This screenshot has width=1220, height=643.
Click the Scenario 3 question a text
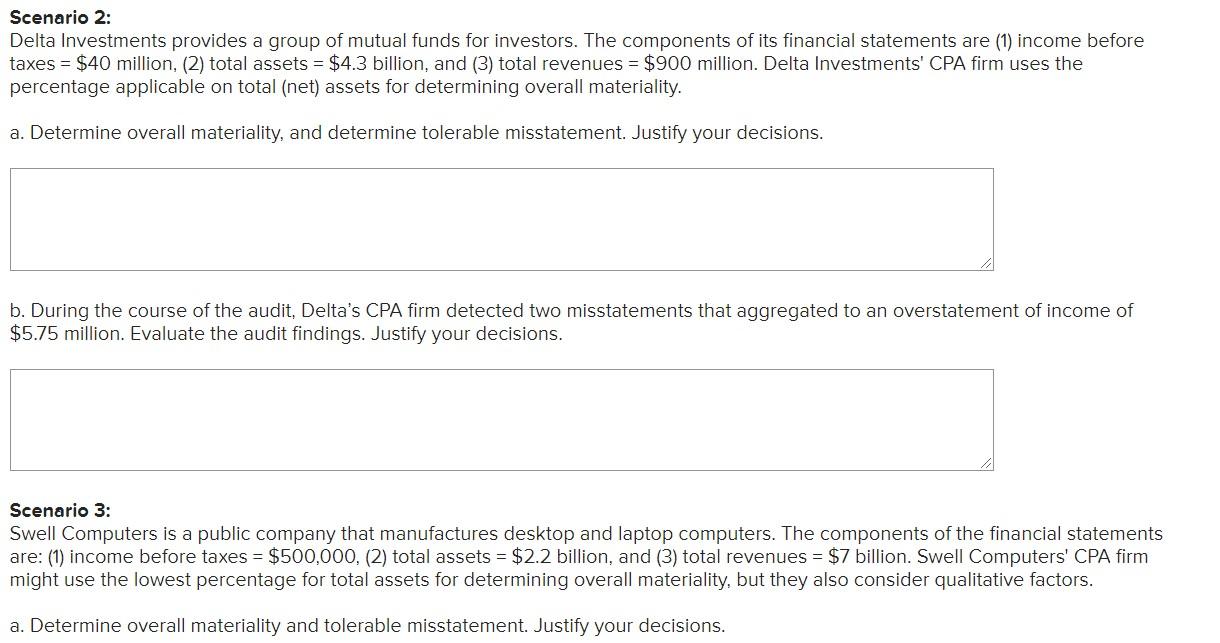pos(367,626)
